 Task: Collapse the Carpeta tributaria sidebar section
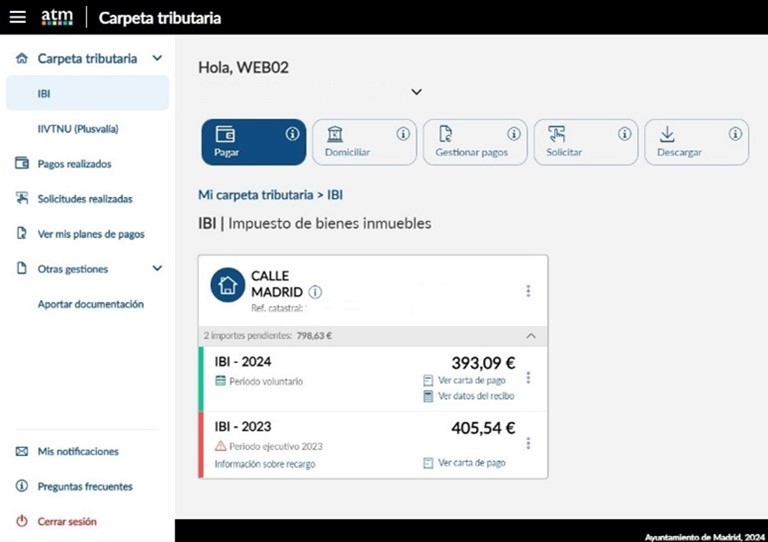click(157, 59)
